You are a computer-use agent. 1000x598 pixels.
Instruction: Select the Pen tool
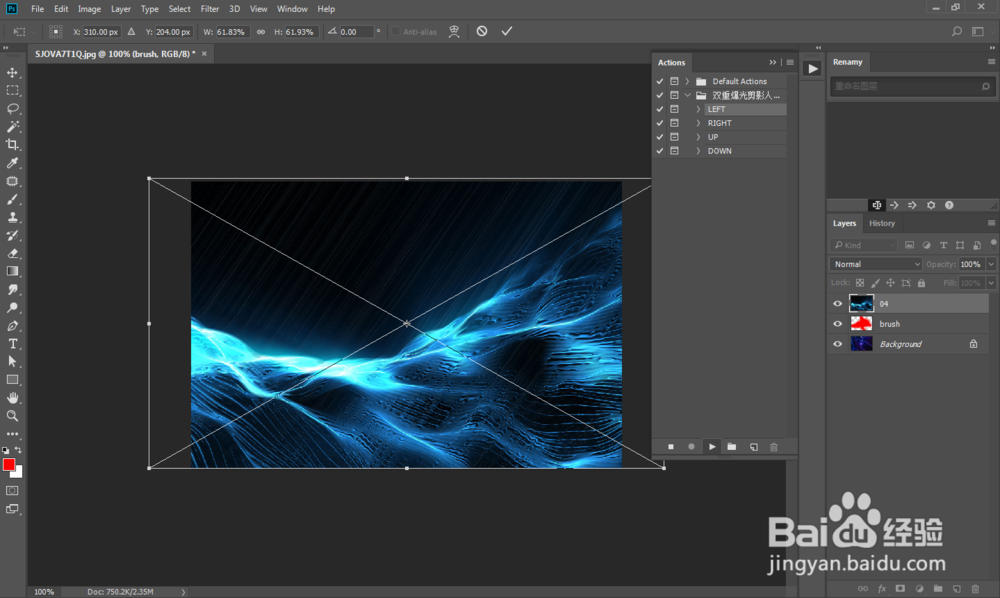(12, 326)
